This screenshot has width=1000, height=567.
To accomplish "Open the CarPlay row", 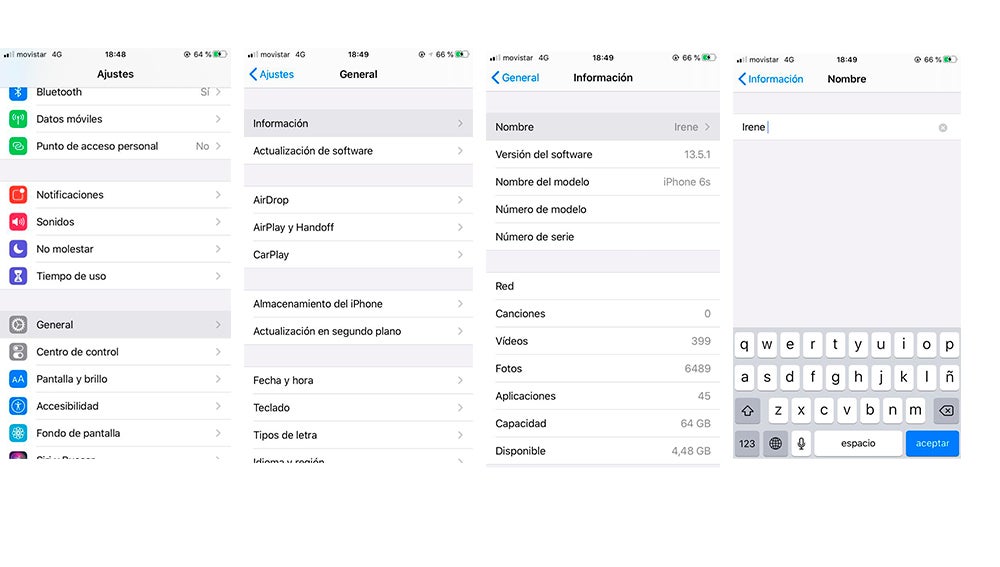I will [358, 254].
